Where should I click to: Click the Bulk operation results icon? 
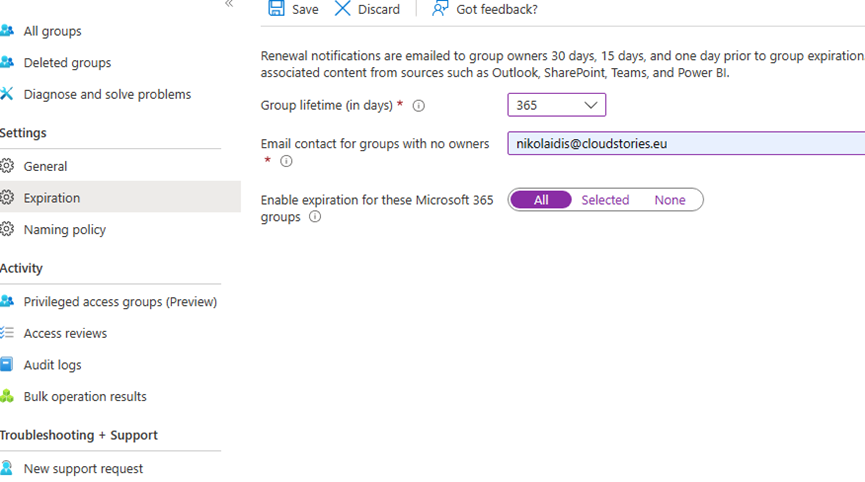tap(7, 397)
